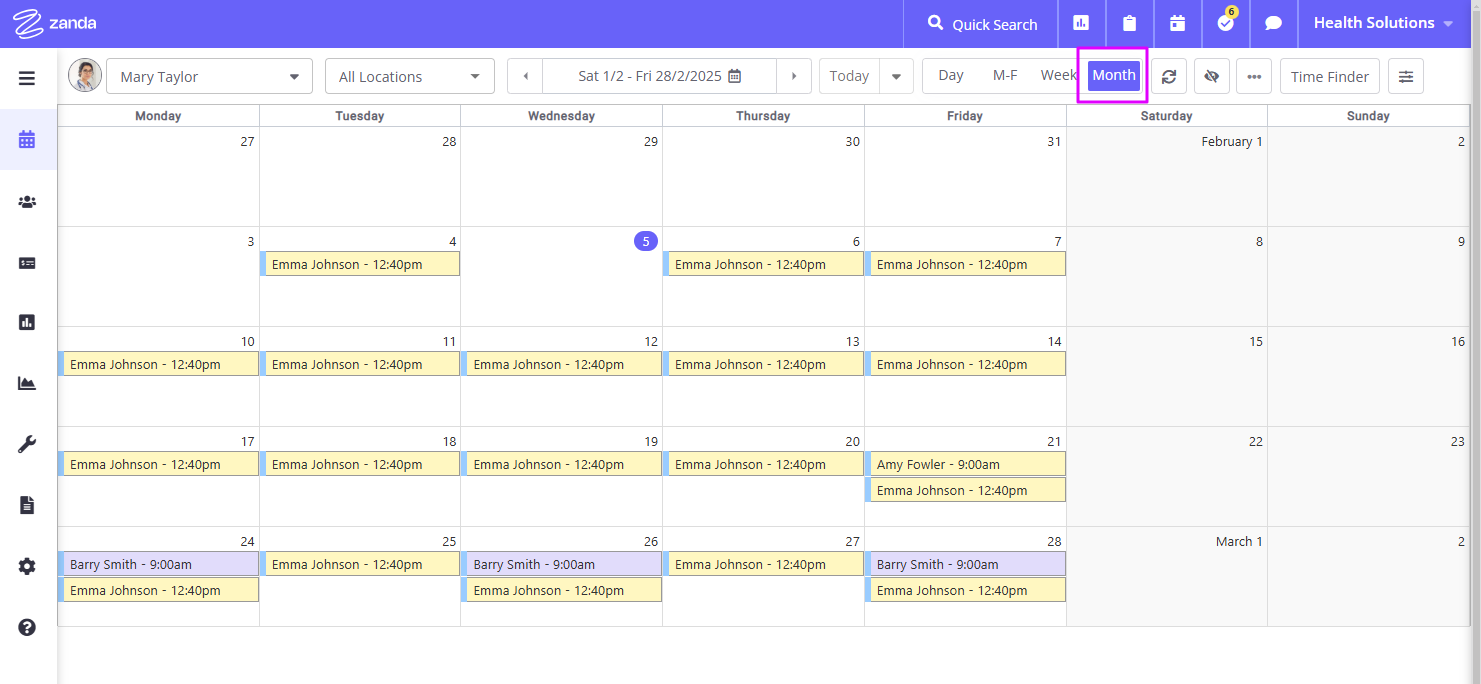Open Emma Johnson appointment on Wednesday 12

[x=562, y=364]
